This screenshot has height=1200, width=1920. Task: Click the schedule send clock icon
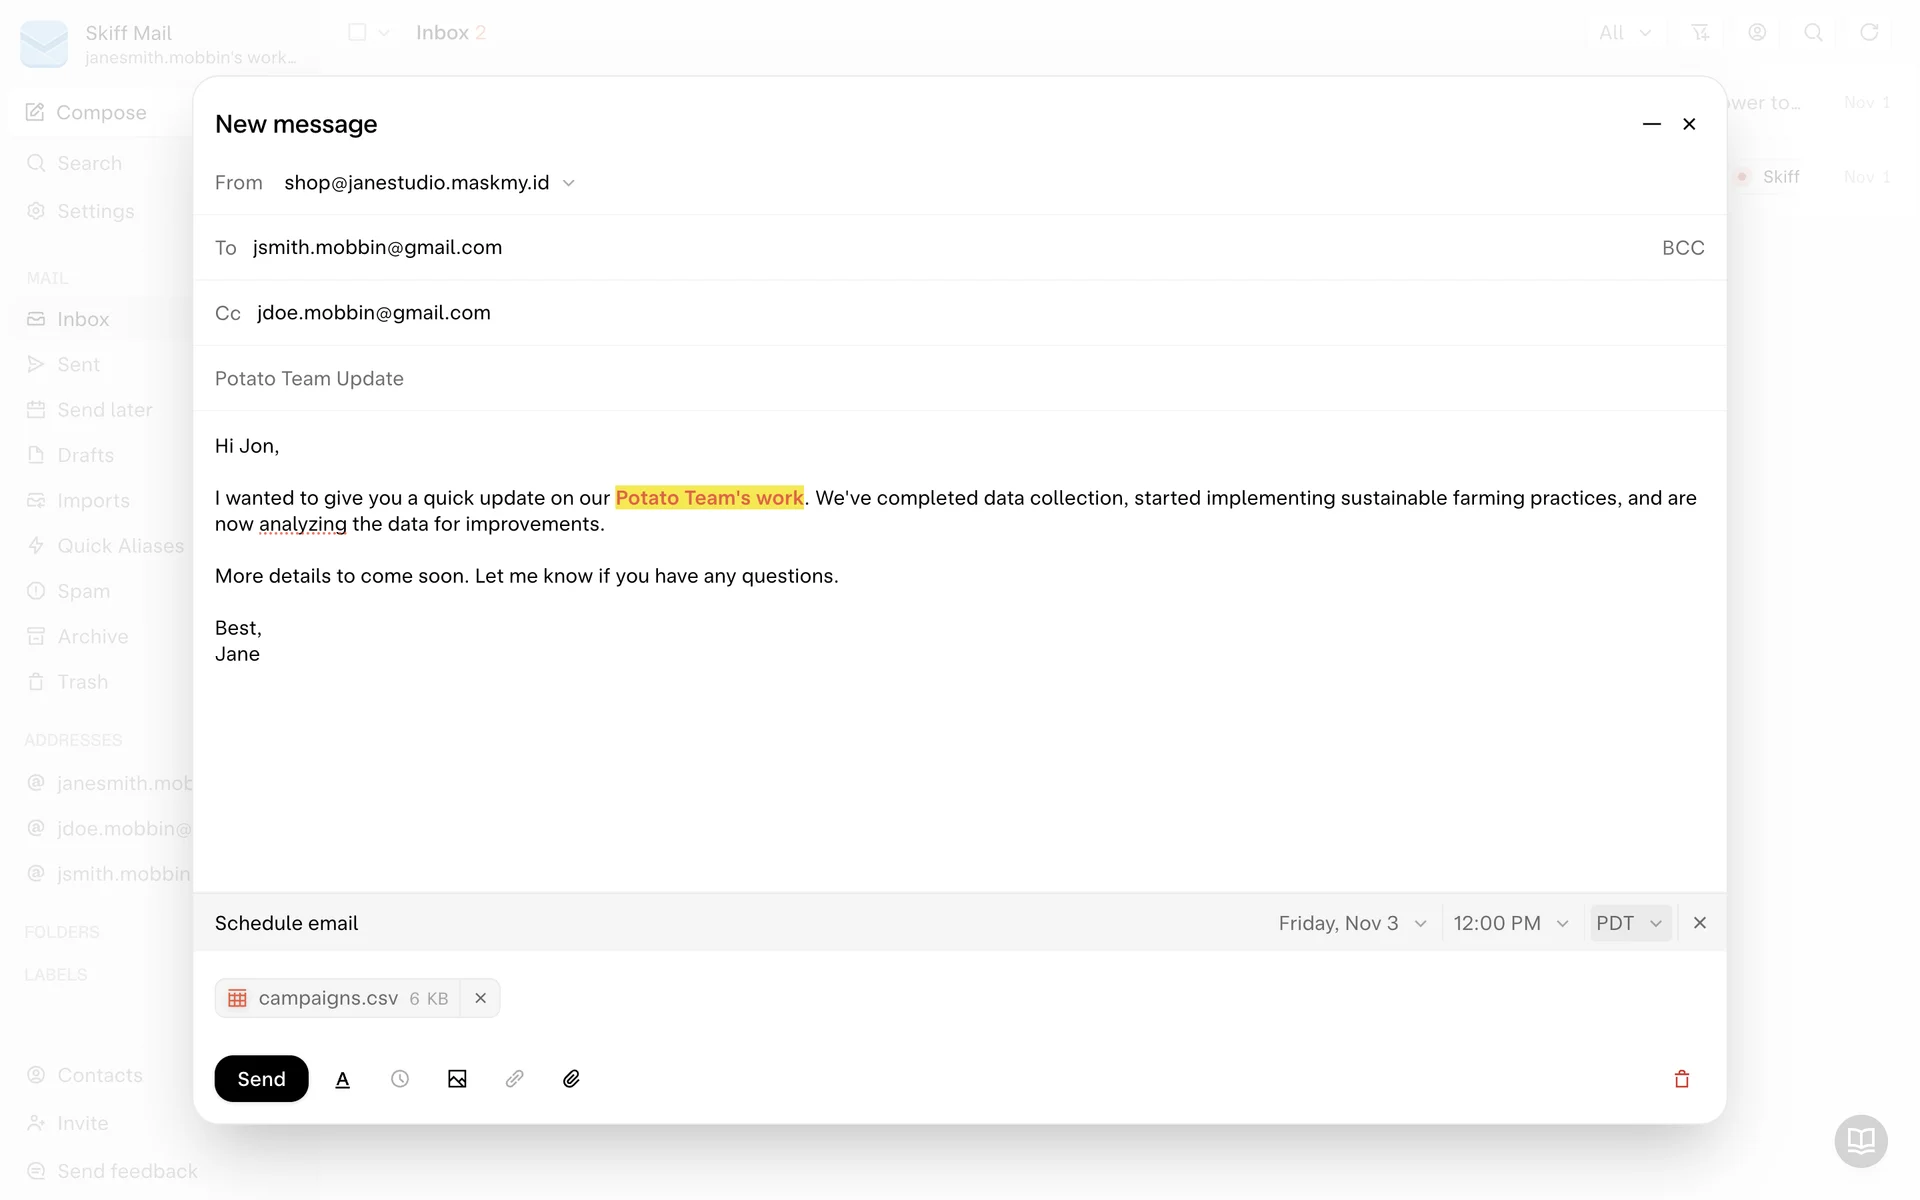(400, 1079)
